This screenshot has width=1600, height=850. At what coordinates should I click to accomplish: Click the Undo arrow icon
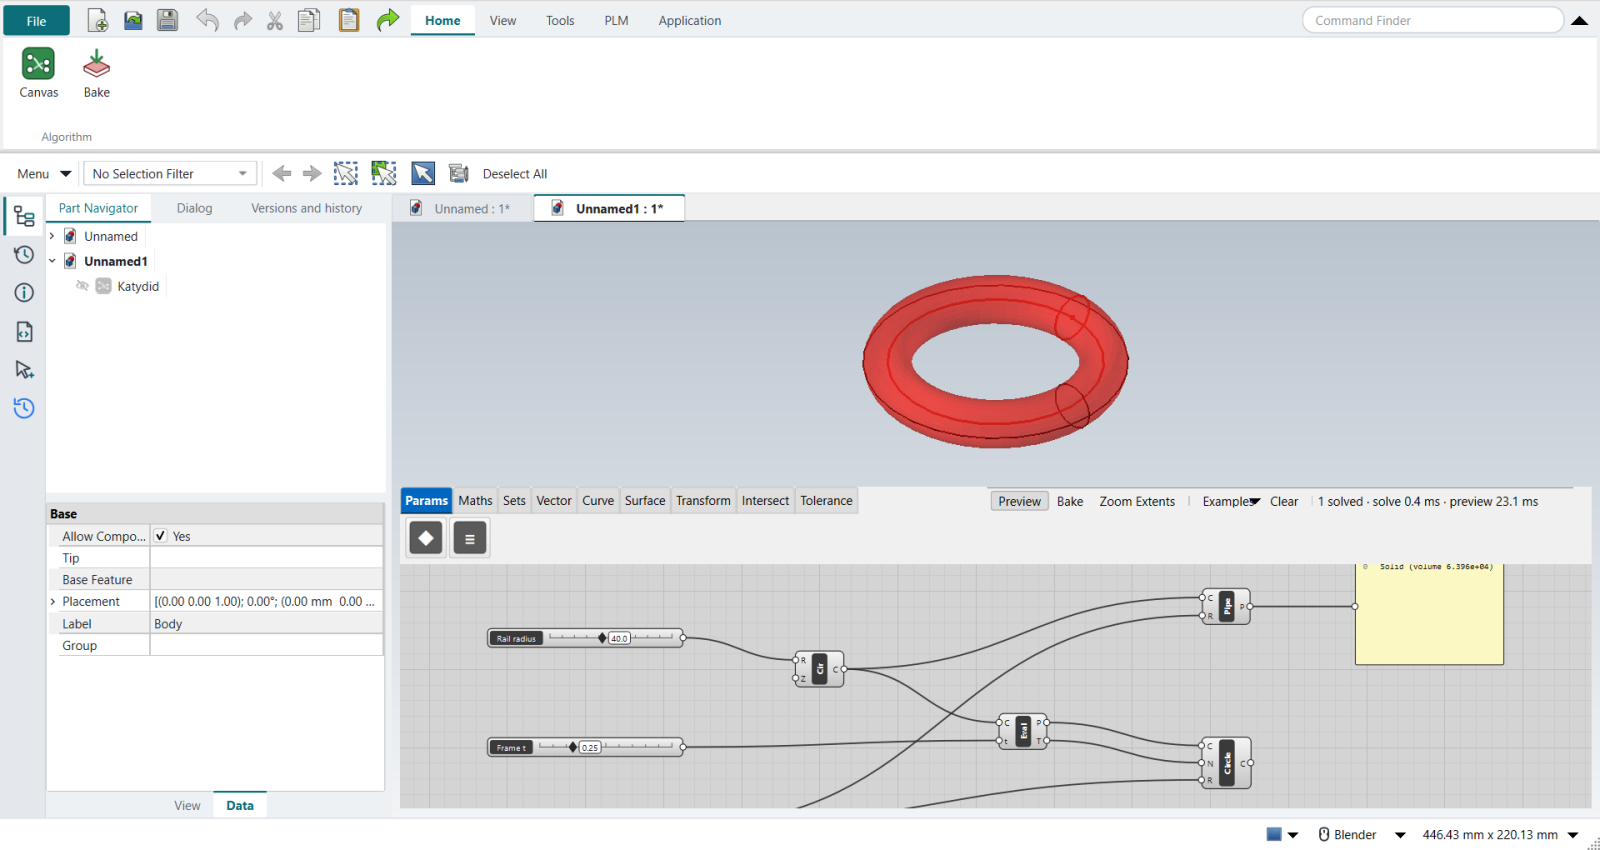point(207,20)
